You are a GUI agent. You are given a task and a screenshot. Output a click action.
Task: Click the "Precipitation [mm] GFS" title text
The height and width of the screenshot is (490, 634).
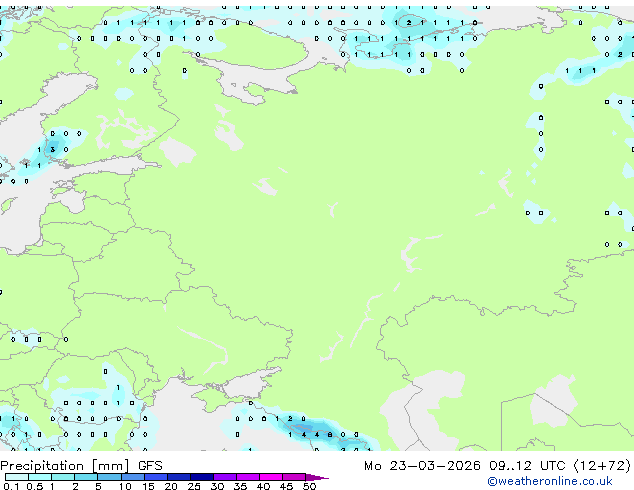81,466
